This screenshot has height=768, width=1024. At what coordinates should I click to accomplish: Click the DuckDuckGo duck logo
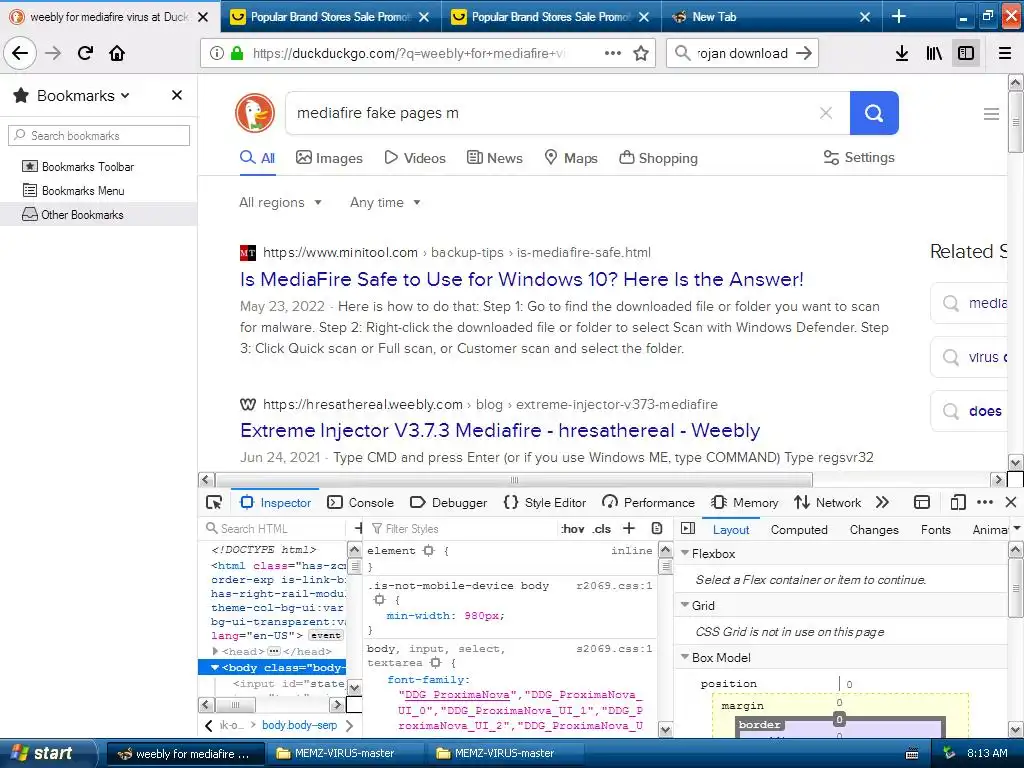[255, 113]
